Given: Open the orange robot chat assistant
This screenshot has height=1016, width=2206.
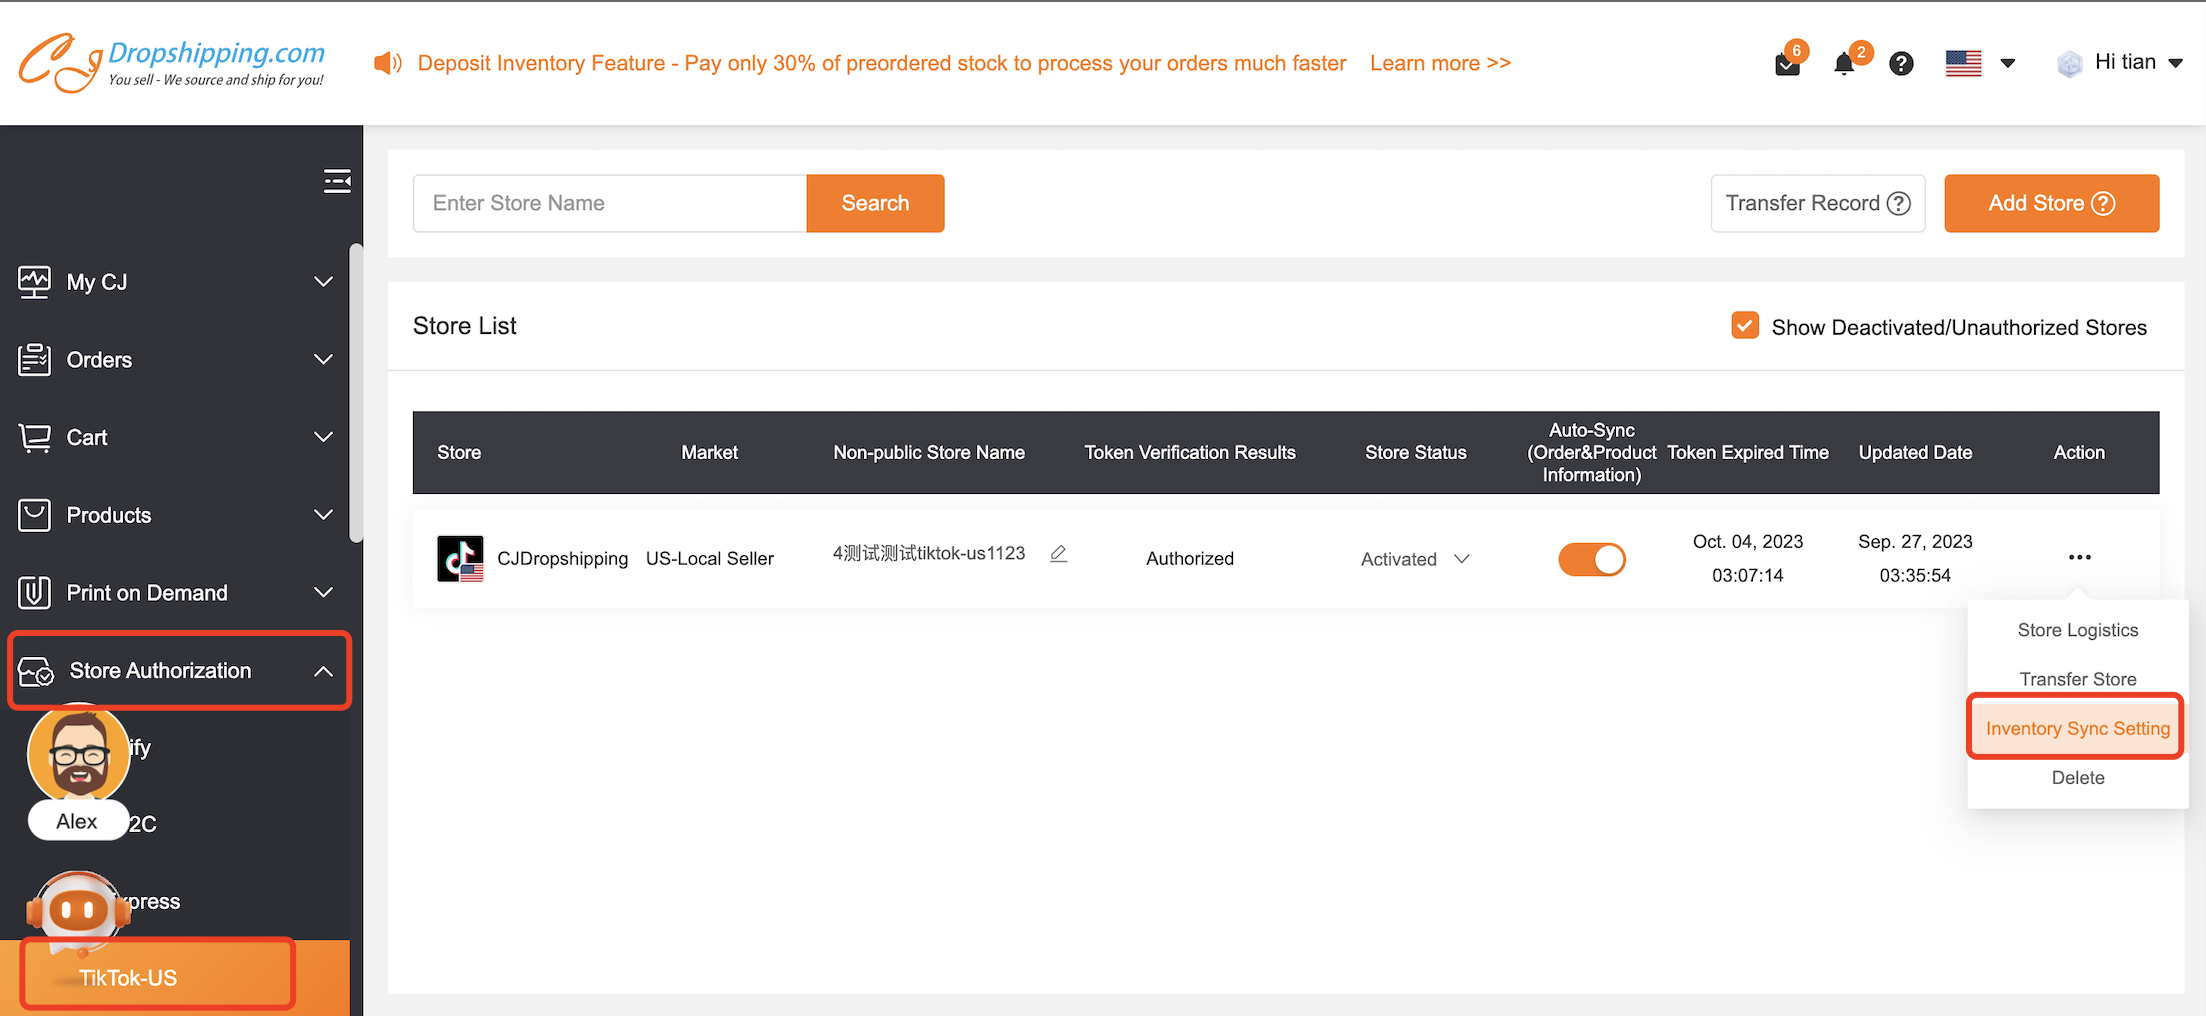Looking at the screenshot, I should 77,910.
